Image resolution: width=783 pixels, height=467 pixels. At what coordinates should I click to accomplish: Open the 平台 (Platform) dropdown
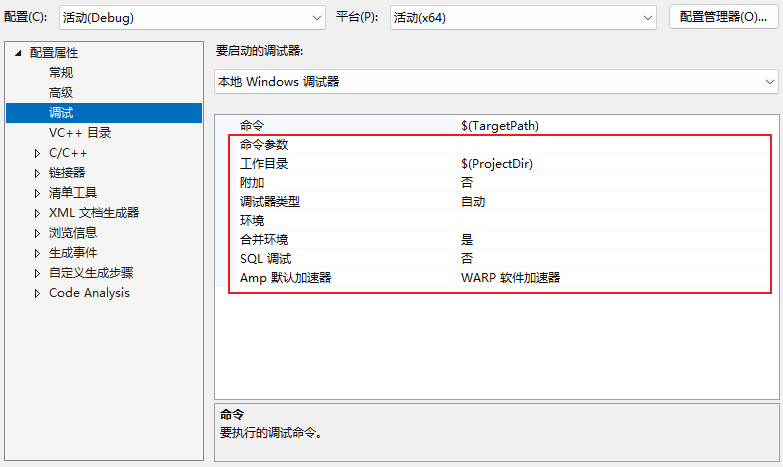point(521,17)
